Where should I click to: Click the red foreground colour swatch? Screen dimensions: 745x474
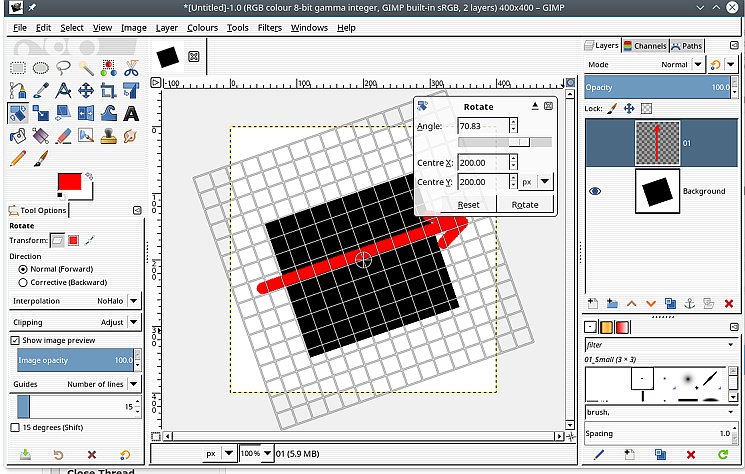69,183
